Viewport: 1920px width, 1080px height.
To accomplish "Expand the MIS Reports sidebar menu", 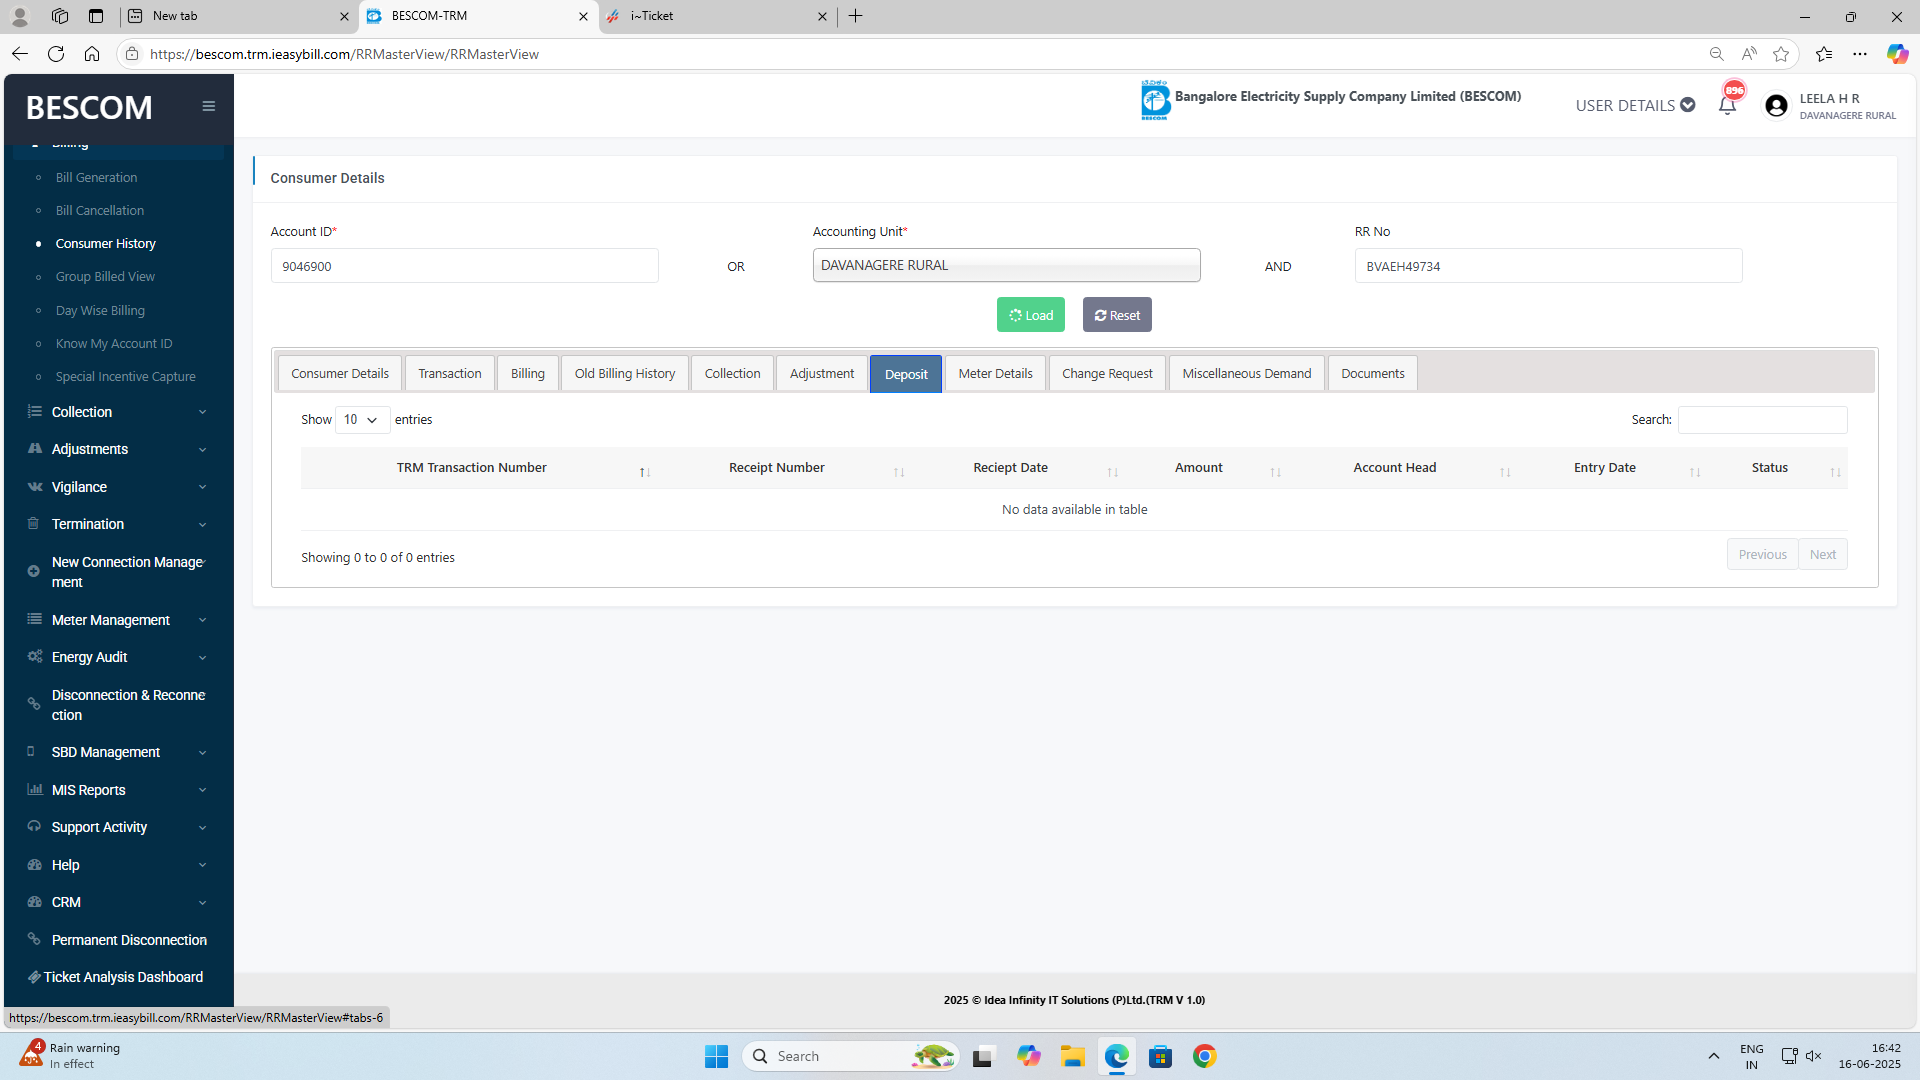I will point(118,790).
